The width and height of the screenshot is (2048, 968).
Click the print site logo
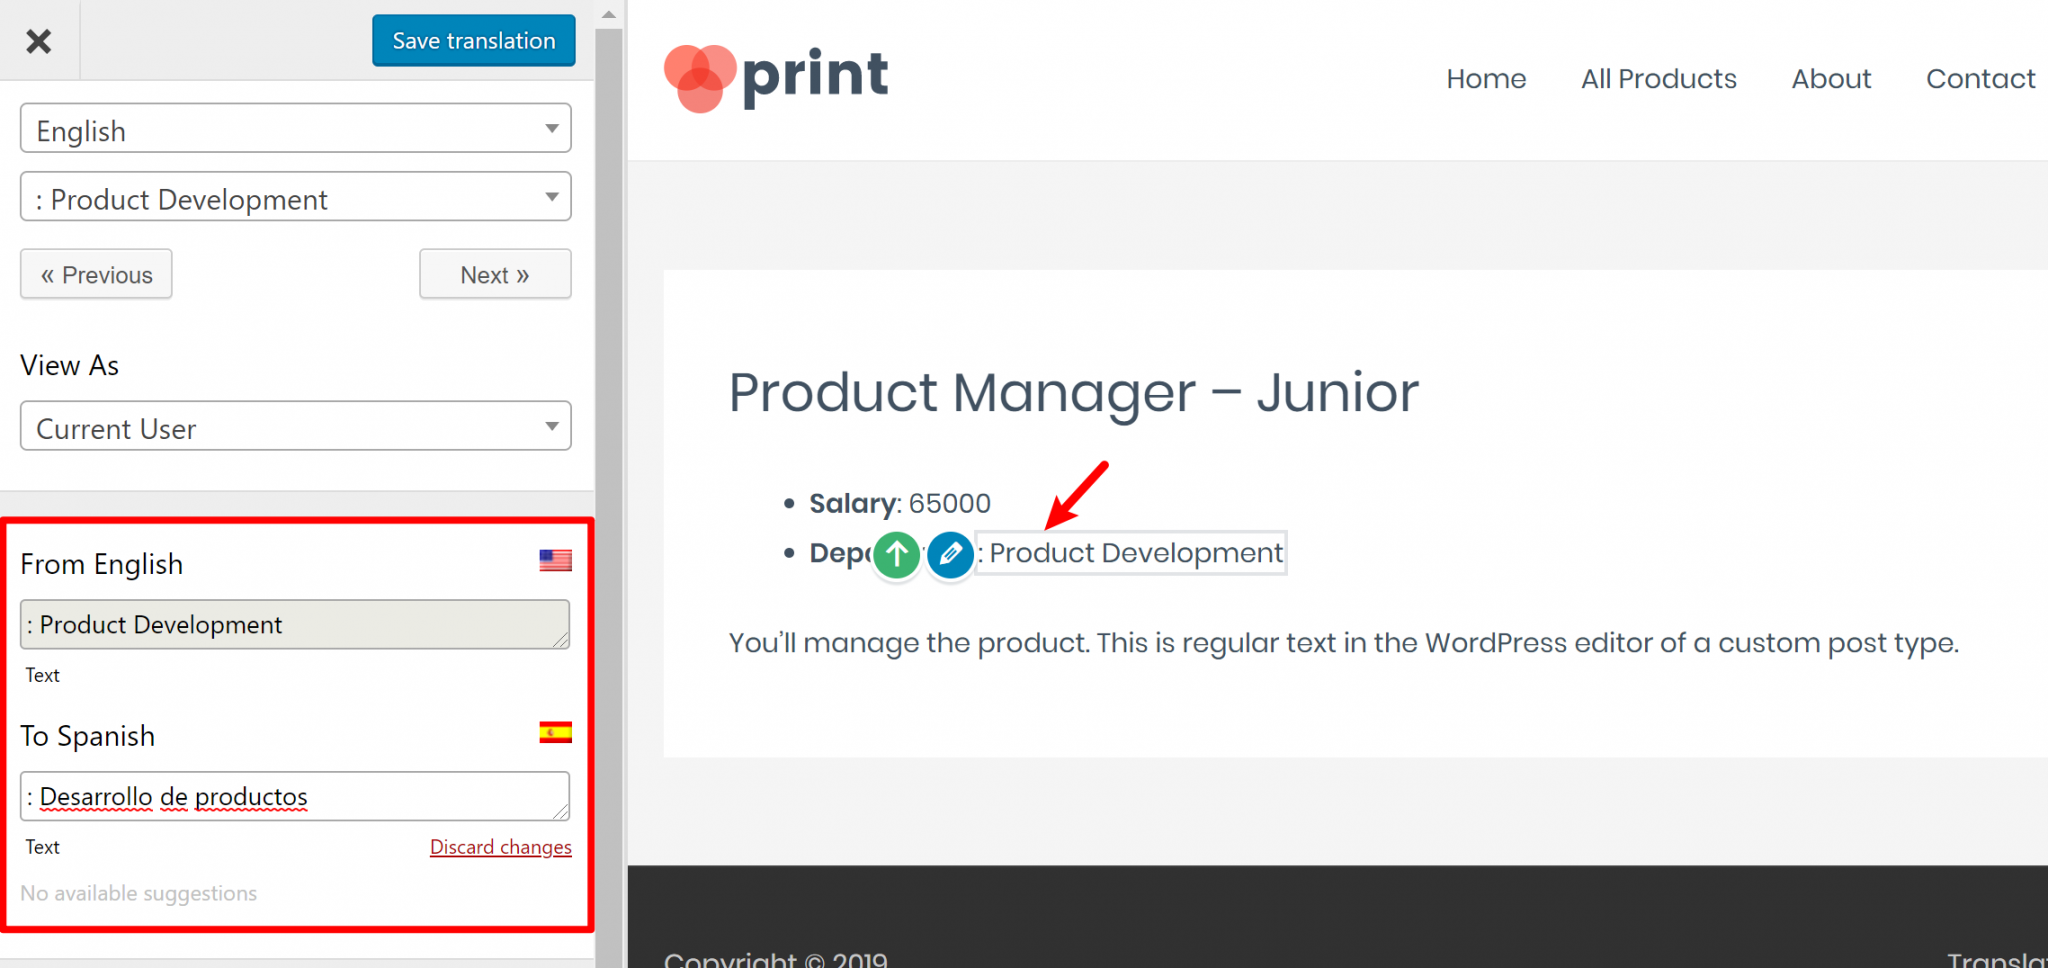[775, 77]
